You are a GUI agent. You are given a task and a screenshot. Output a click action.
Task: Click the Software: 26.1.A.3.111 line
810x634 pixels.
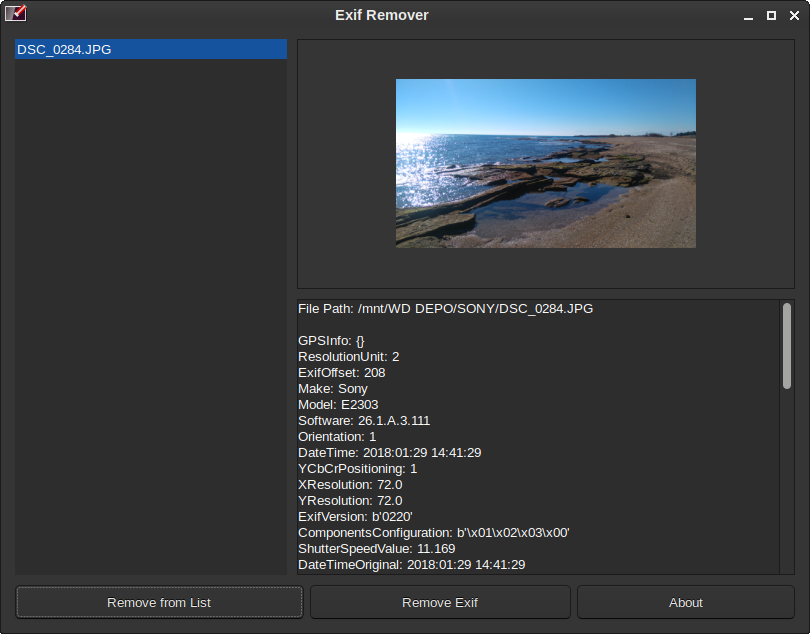[364, 421]
